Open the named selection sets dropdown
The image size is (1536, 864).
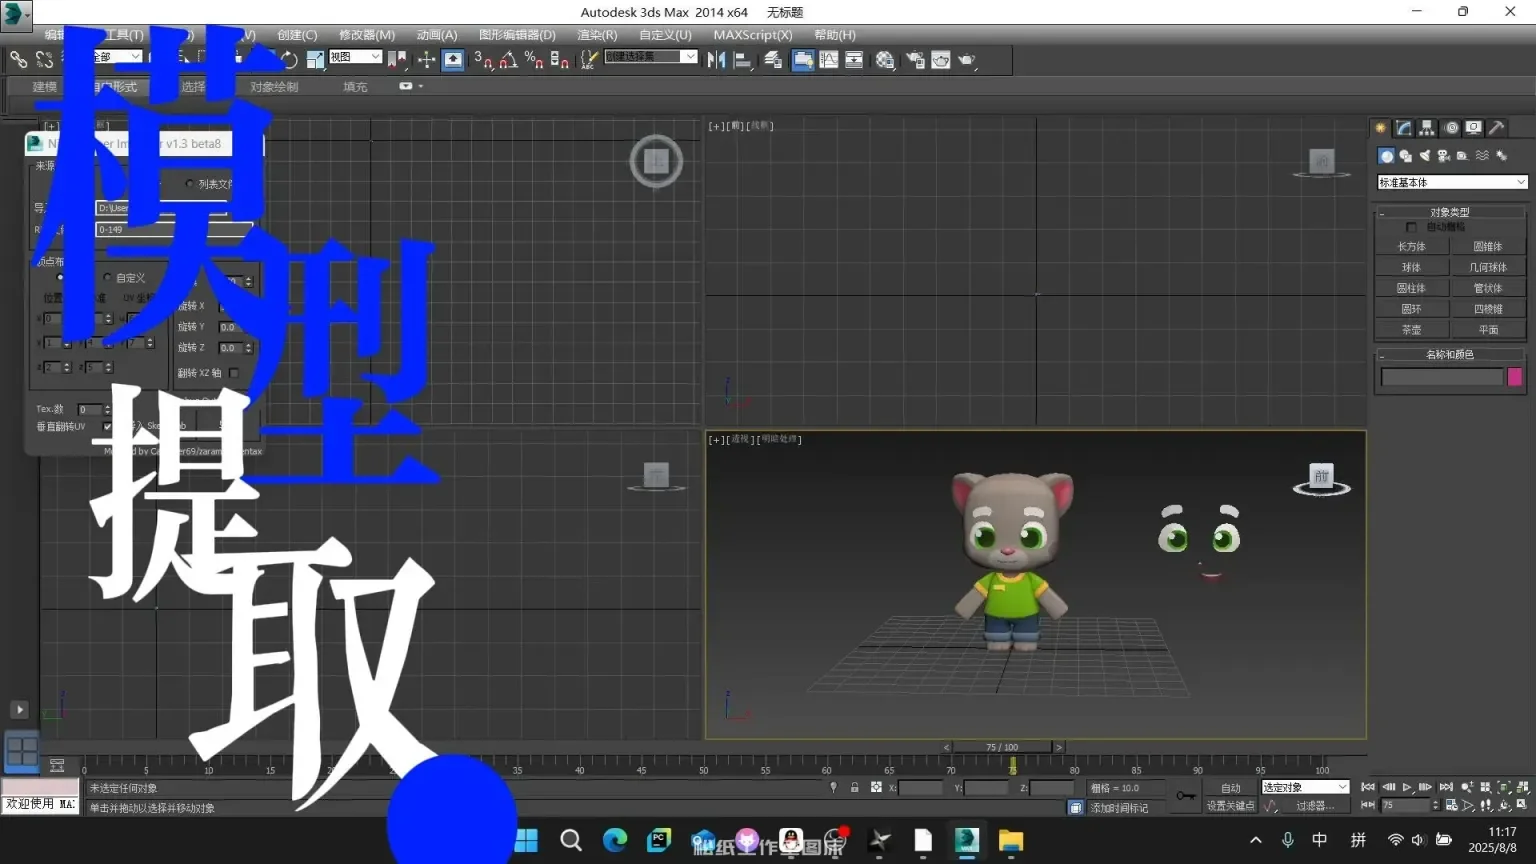pyautogui.click(x=651, y=57)
